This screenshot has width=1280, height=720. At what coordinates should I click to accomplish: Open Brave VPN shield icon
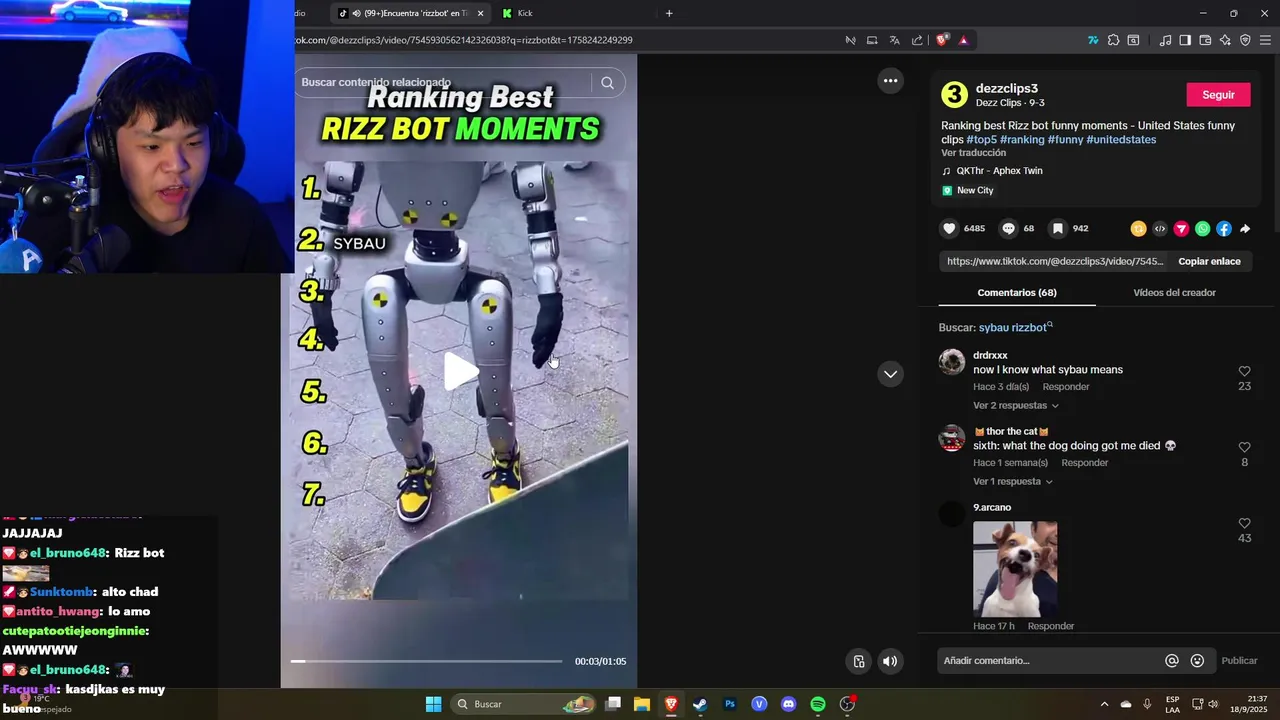[x=1245, y=40]
